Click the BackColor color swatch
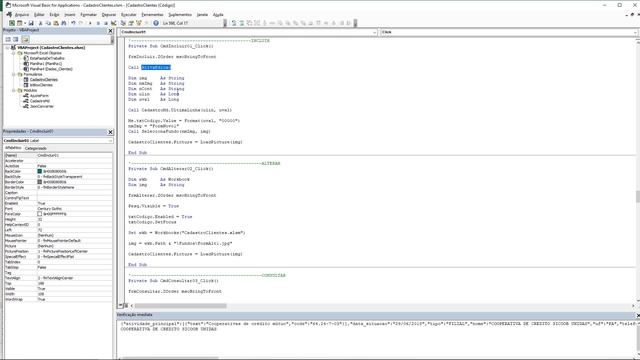 coord(40,171)
